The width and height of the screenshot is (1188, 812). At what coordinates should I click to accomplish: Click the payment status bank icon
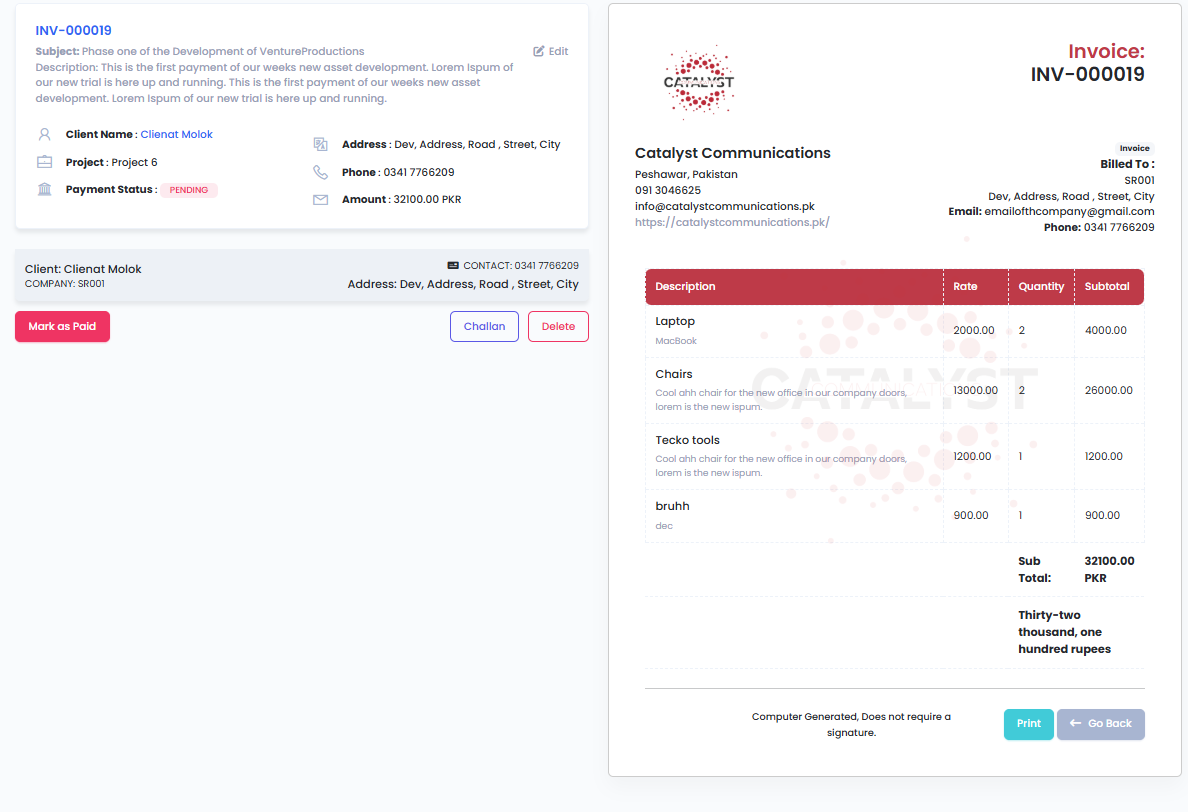point(45,189)
